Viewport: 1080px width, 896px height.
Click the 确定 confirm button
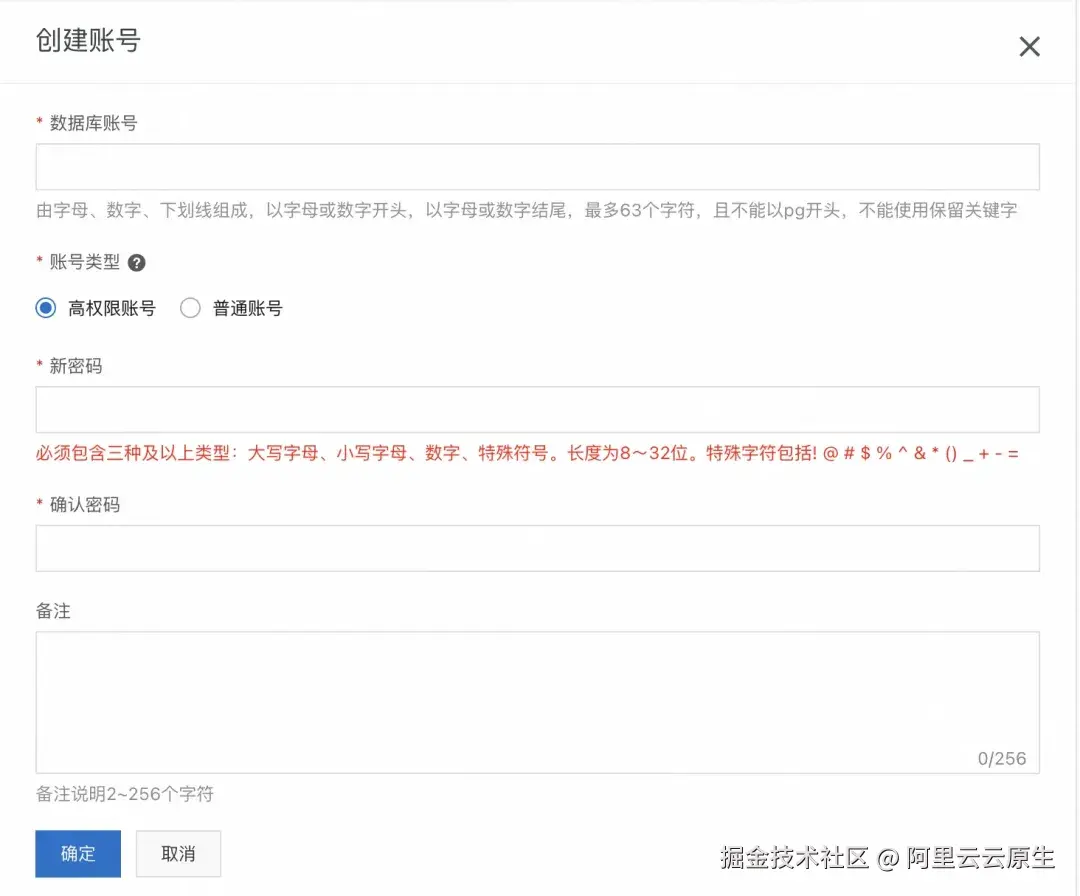77,853
